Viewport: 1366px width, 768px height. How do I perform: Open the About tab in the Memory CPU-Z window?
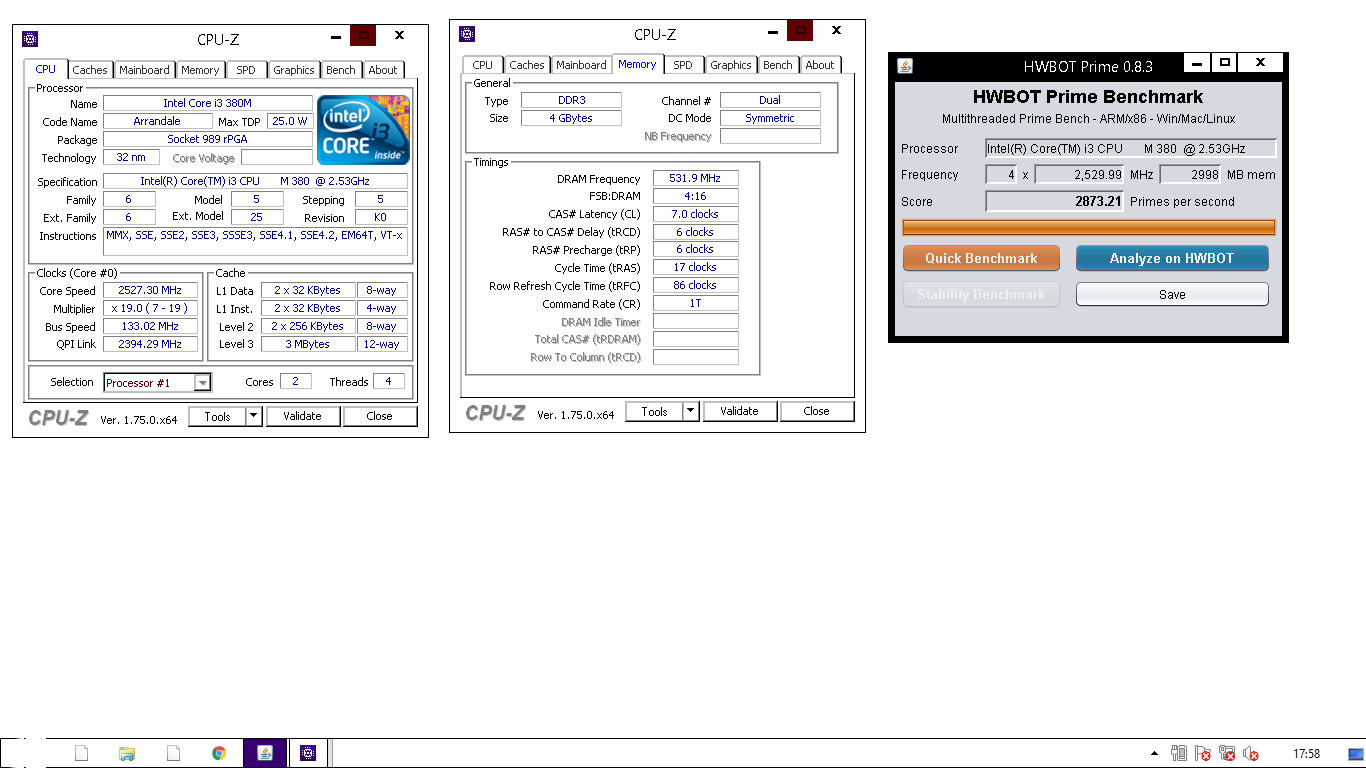point(820,65)
